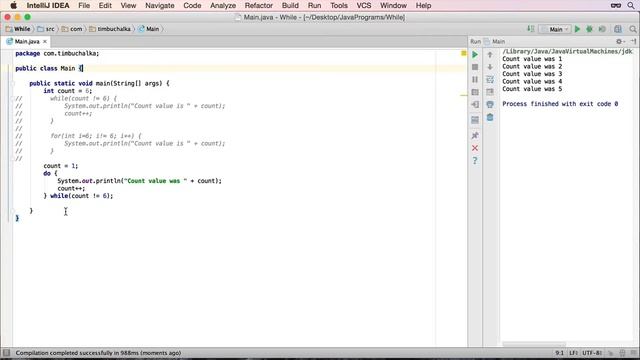
Task: Run Main with the green toolbar play button
Action: [x=577, y=29]
